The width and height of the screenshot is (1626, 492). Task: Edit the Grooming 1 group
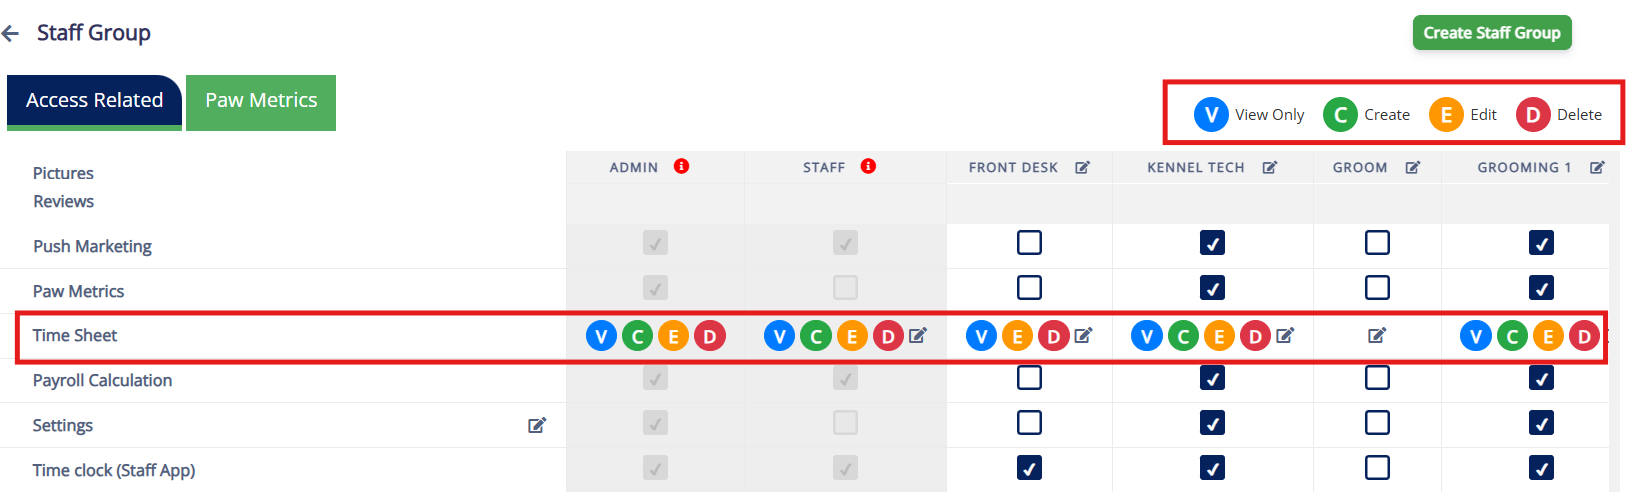[x=1597, y=167]
